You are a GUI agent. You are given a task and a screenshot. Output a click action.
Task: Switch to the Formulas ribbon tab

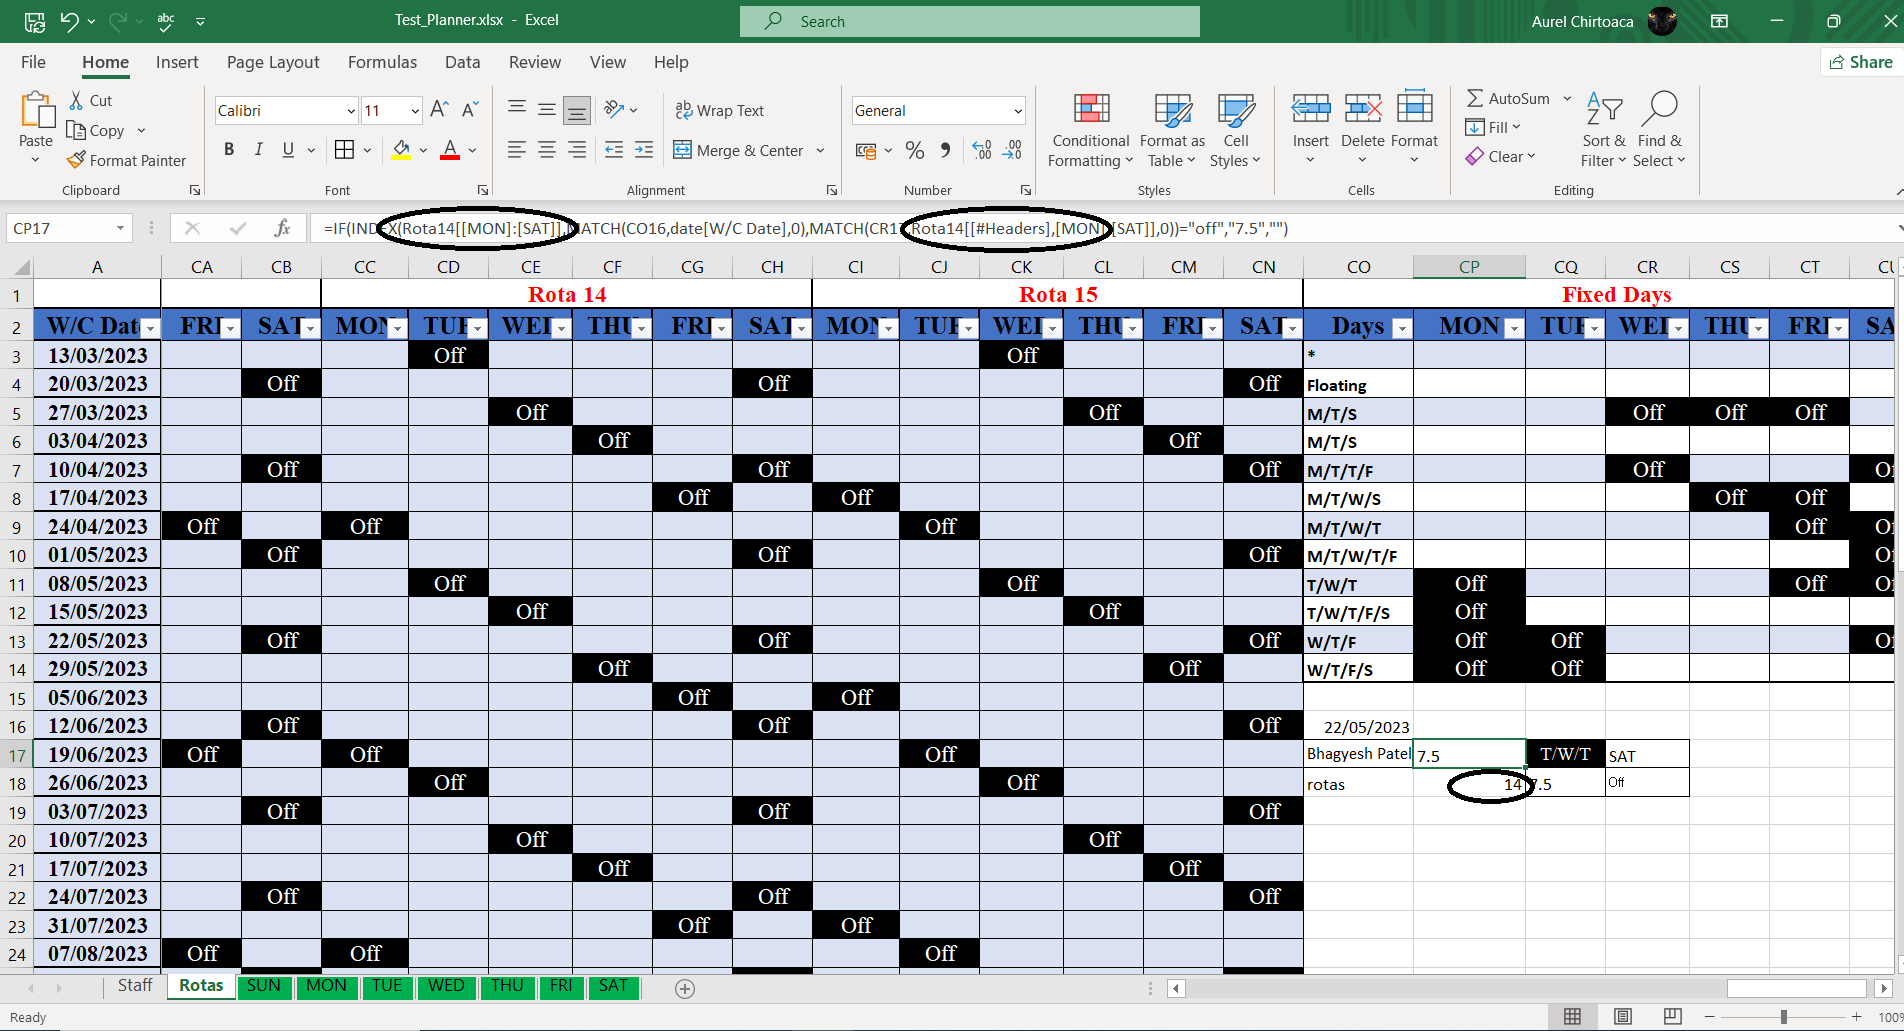pyautogui.click(x=381, y=62)
